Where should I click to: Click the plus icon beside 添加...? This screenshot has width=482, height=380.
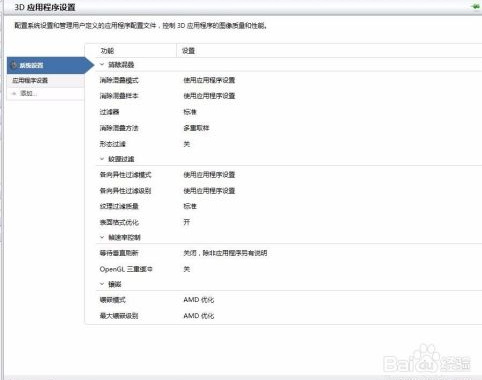14,94
